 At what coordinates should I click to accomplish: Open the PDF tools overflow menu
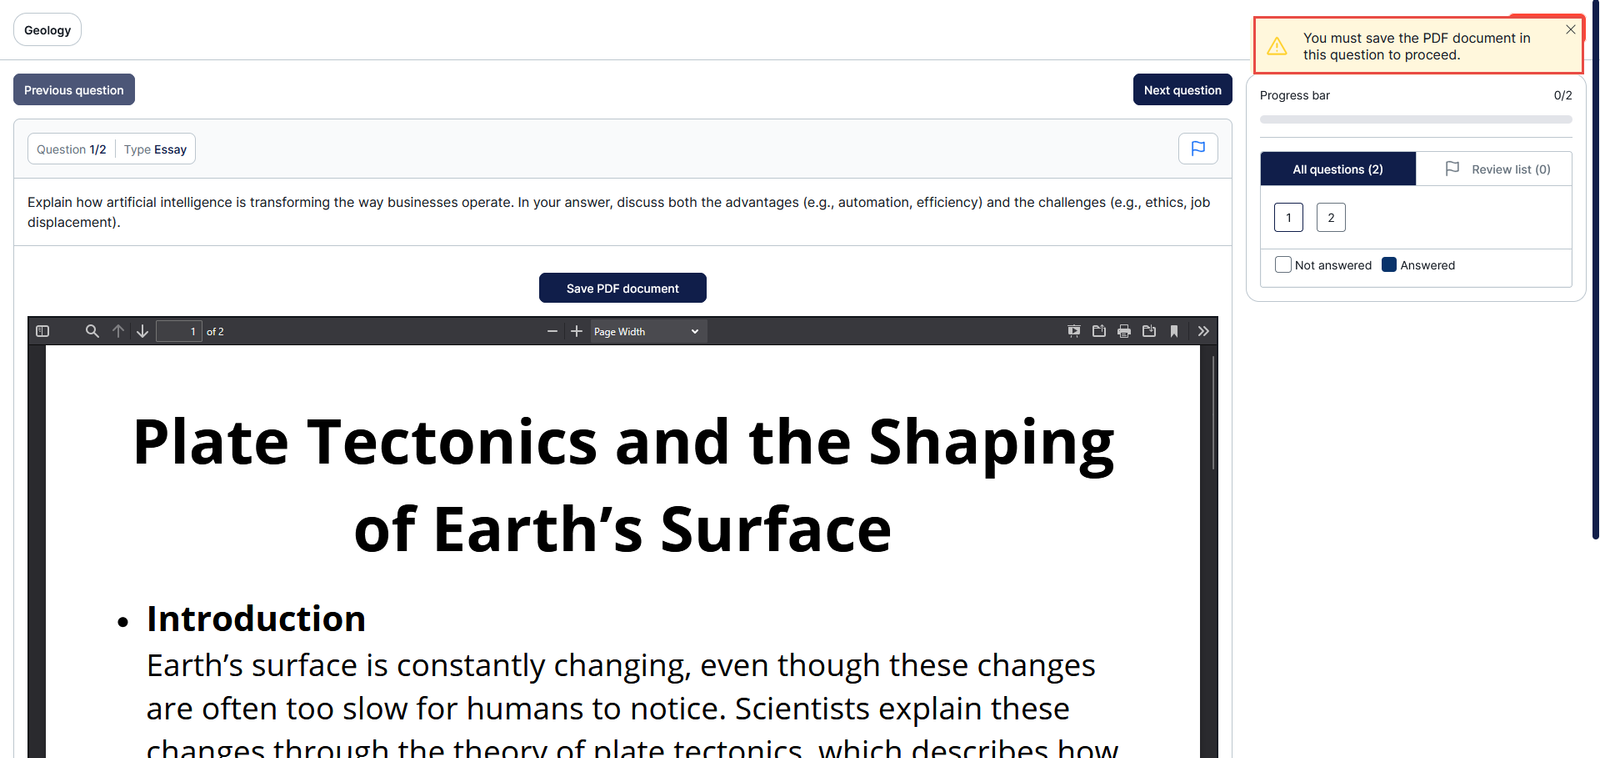pyautogui.click(x=1203, y=331)
